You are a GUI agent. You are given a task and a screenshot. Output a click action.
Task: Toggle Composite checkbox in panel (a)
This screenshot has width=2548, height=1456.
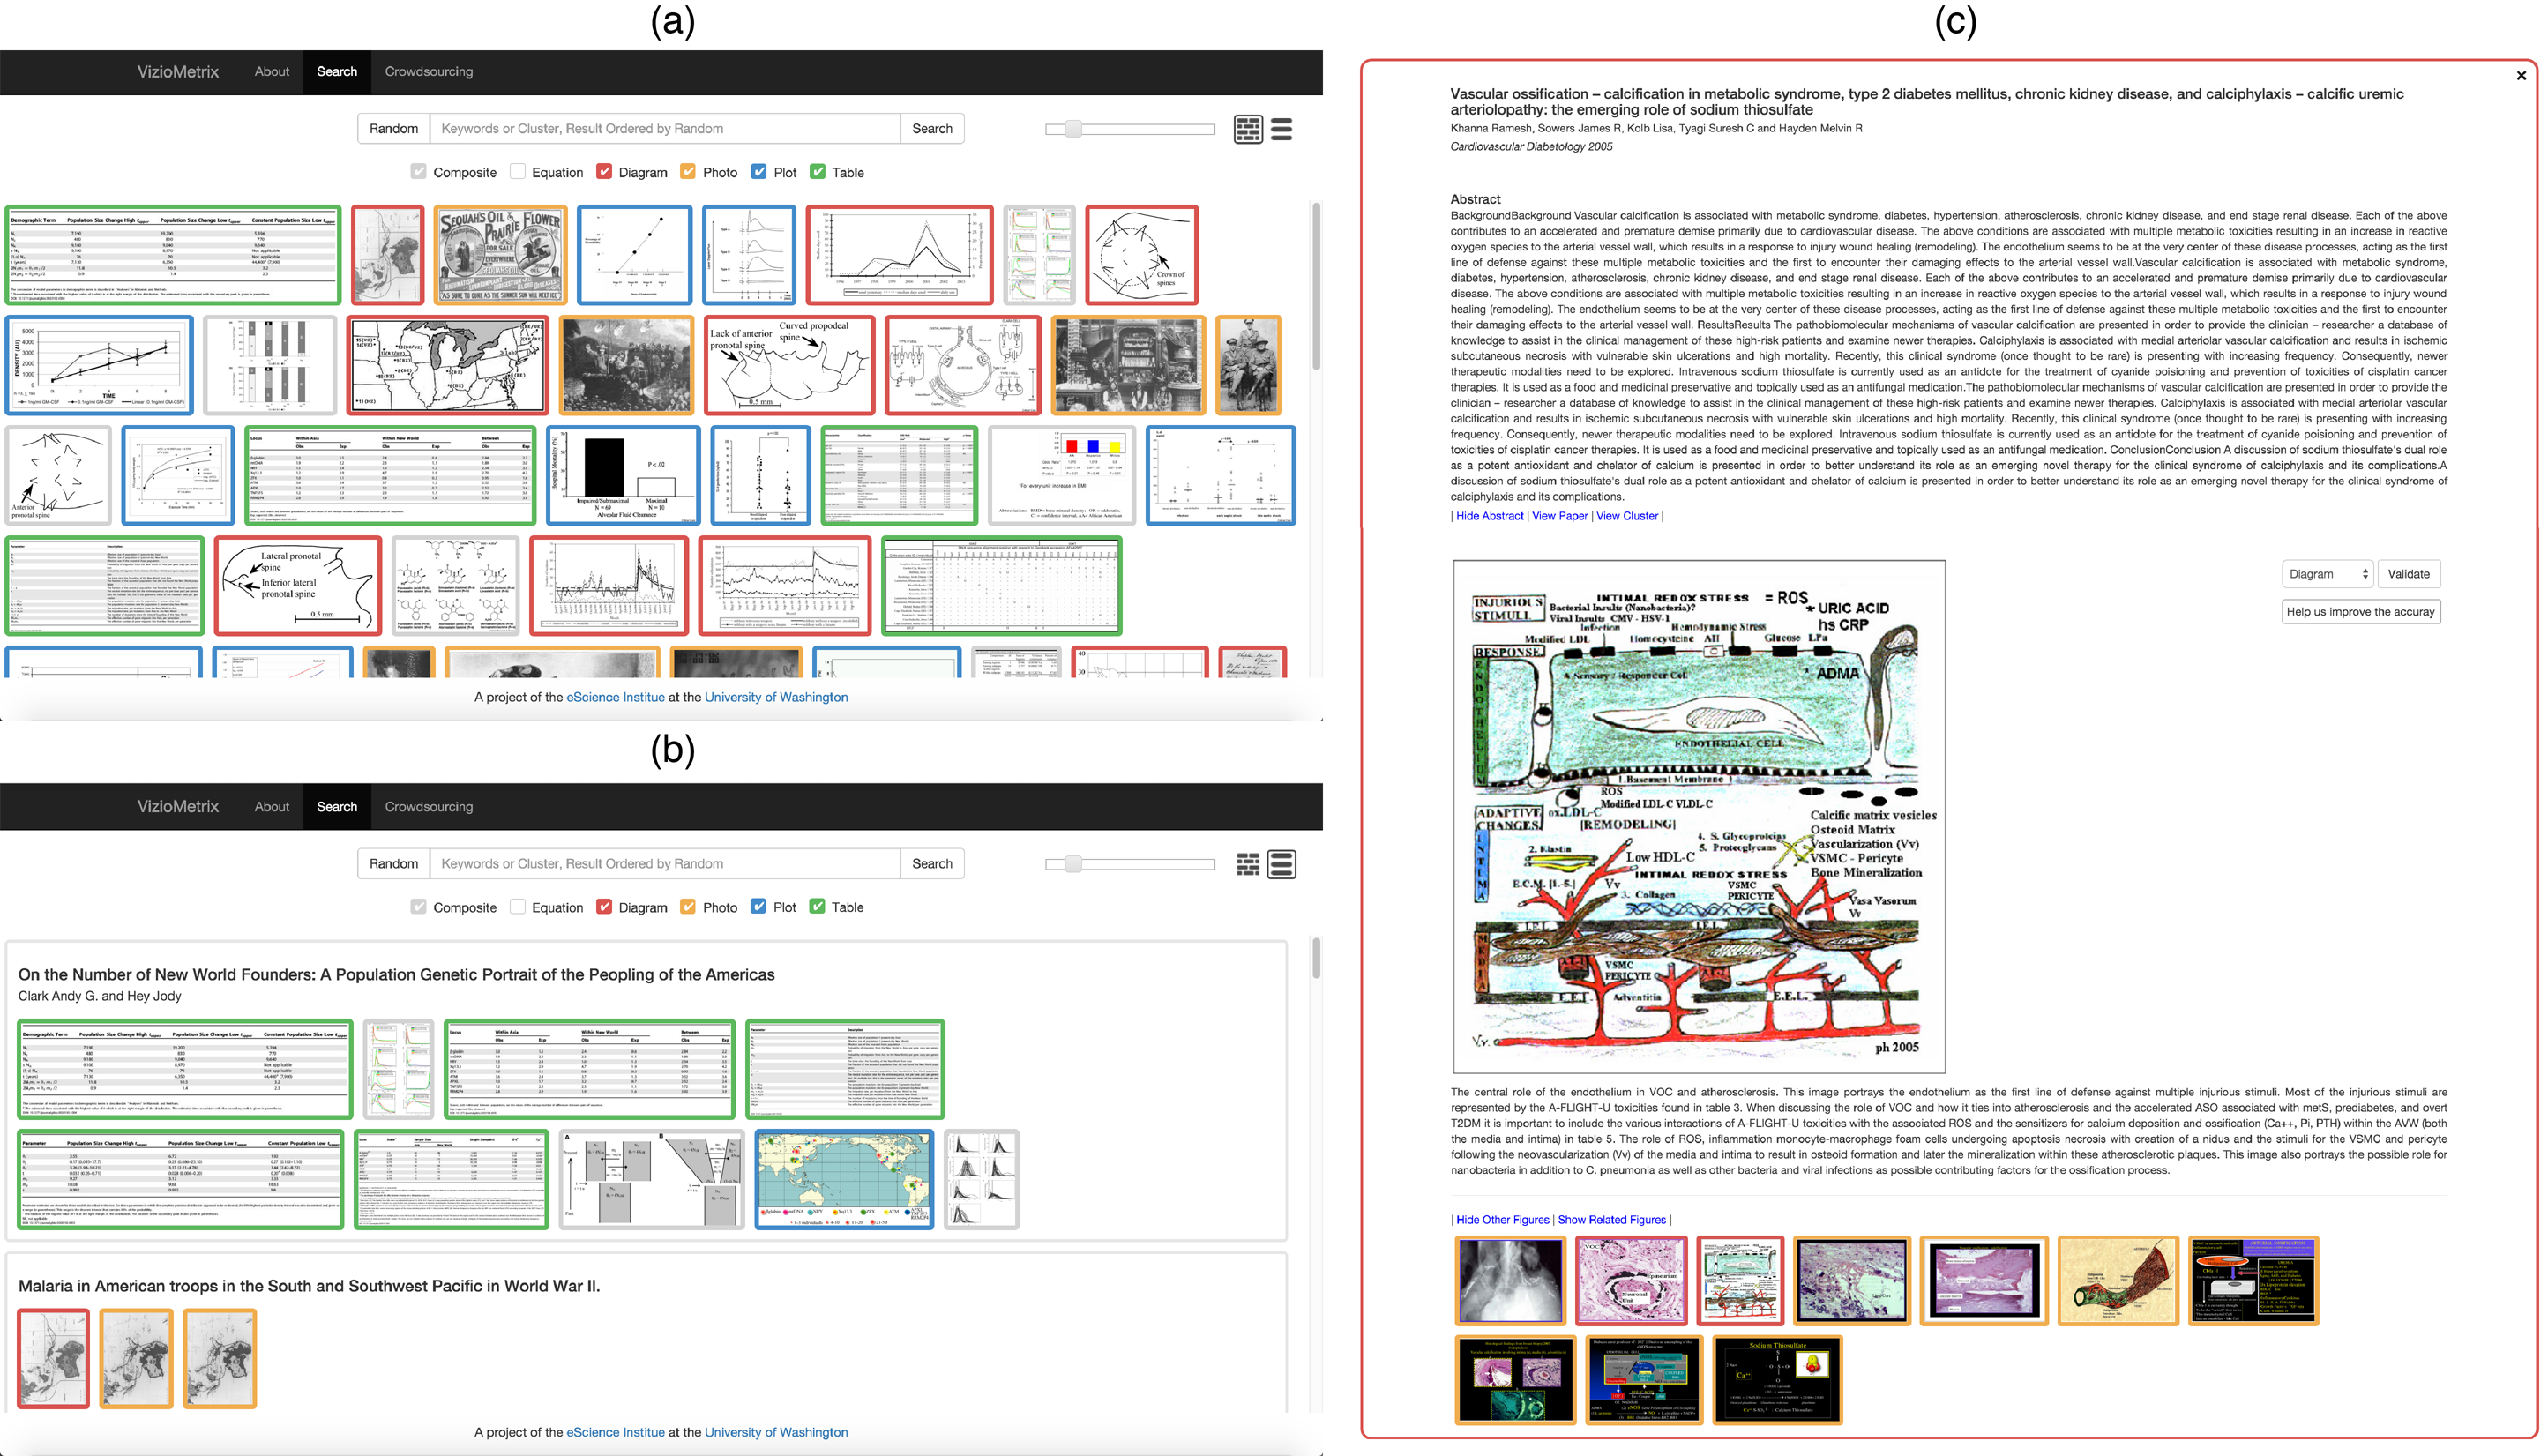coord(419,172)
